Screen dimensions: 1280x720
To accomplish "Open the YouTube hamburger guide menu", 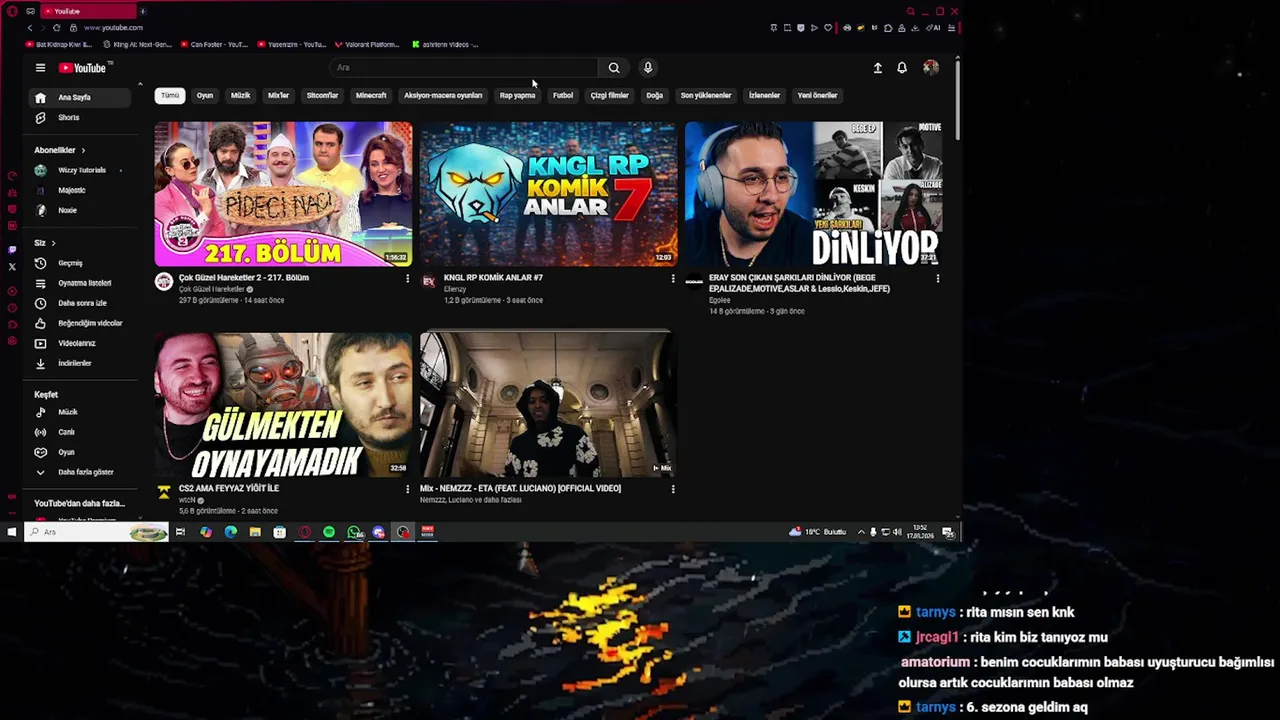I will 40,68.
